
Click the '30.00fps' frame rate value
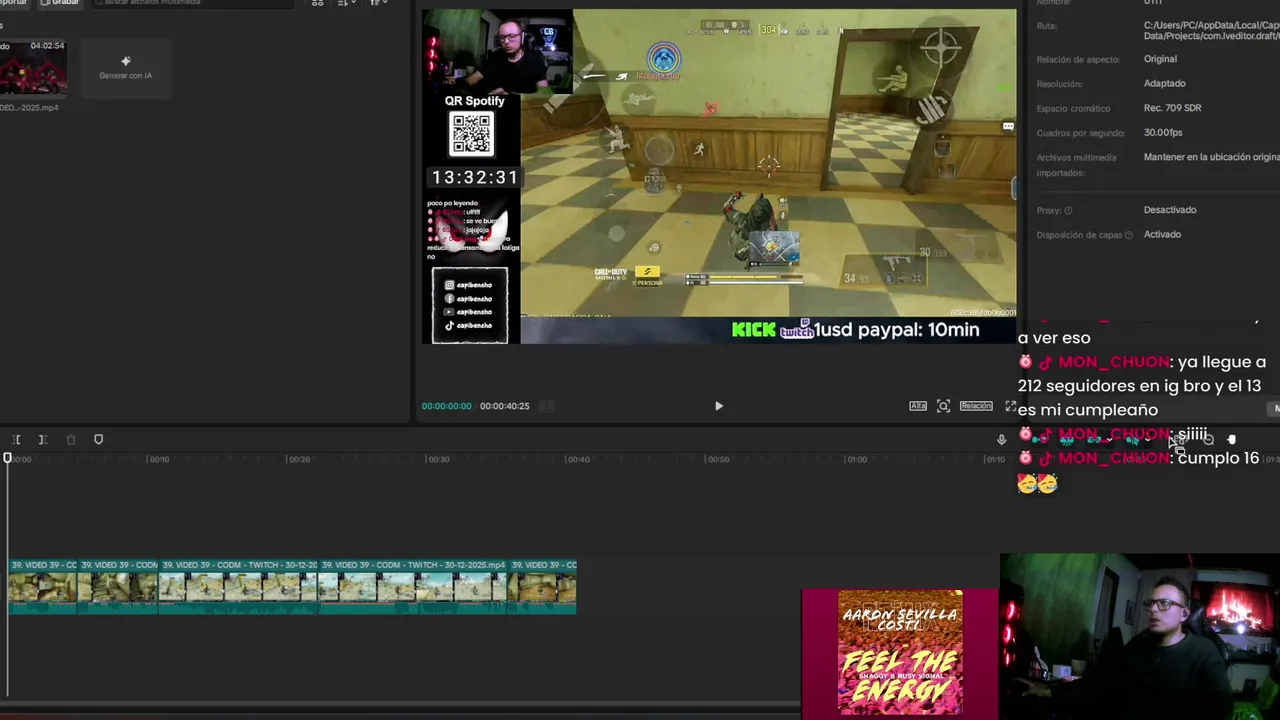click(x=1163, y=132)
